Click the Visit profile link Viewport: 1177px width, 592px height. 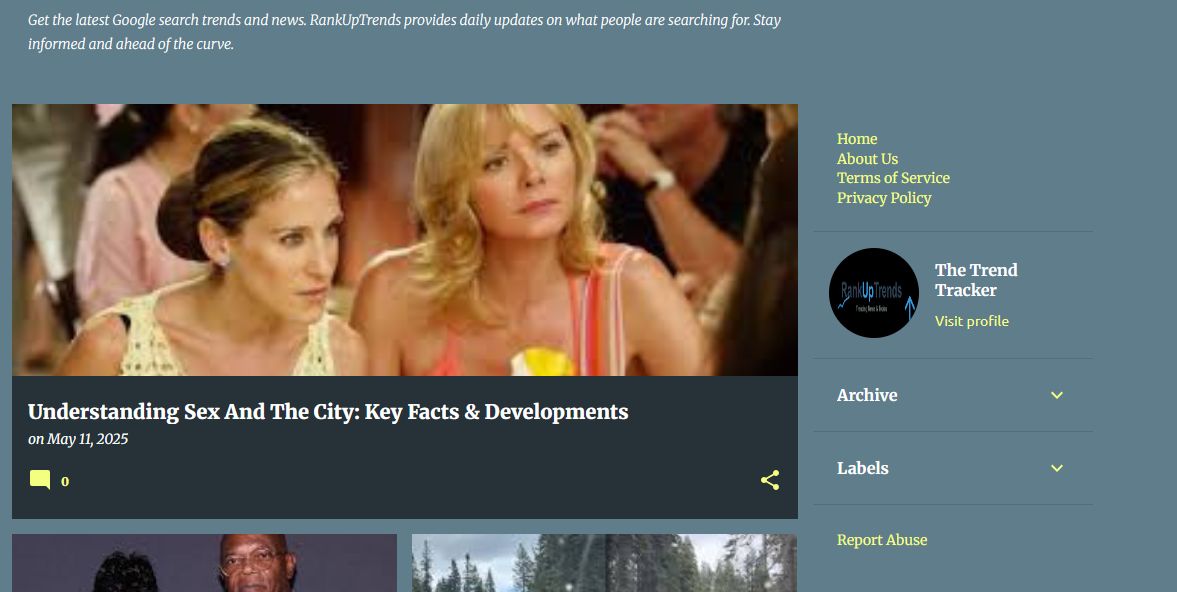[x=971, y=321]
